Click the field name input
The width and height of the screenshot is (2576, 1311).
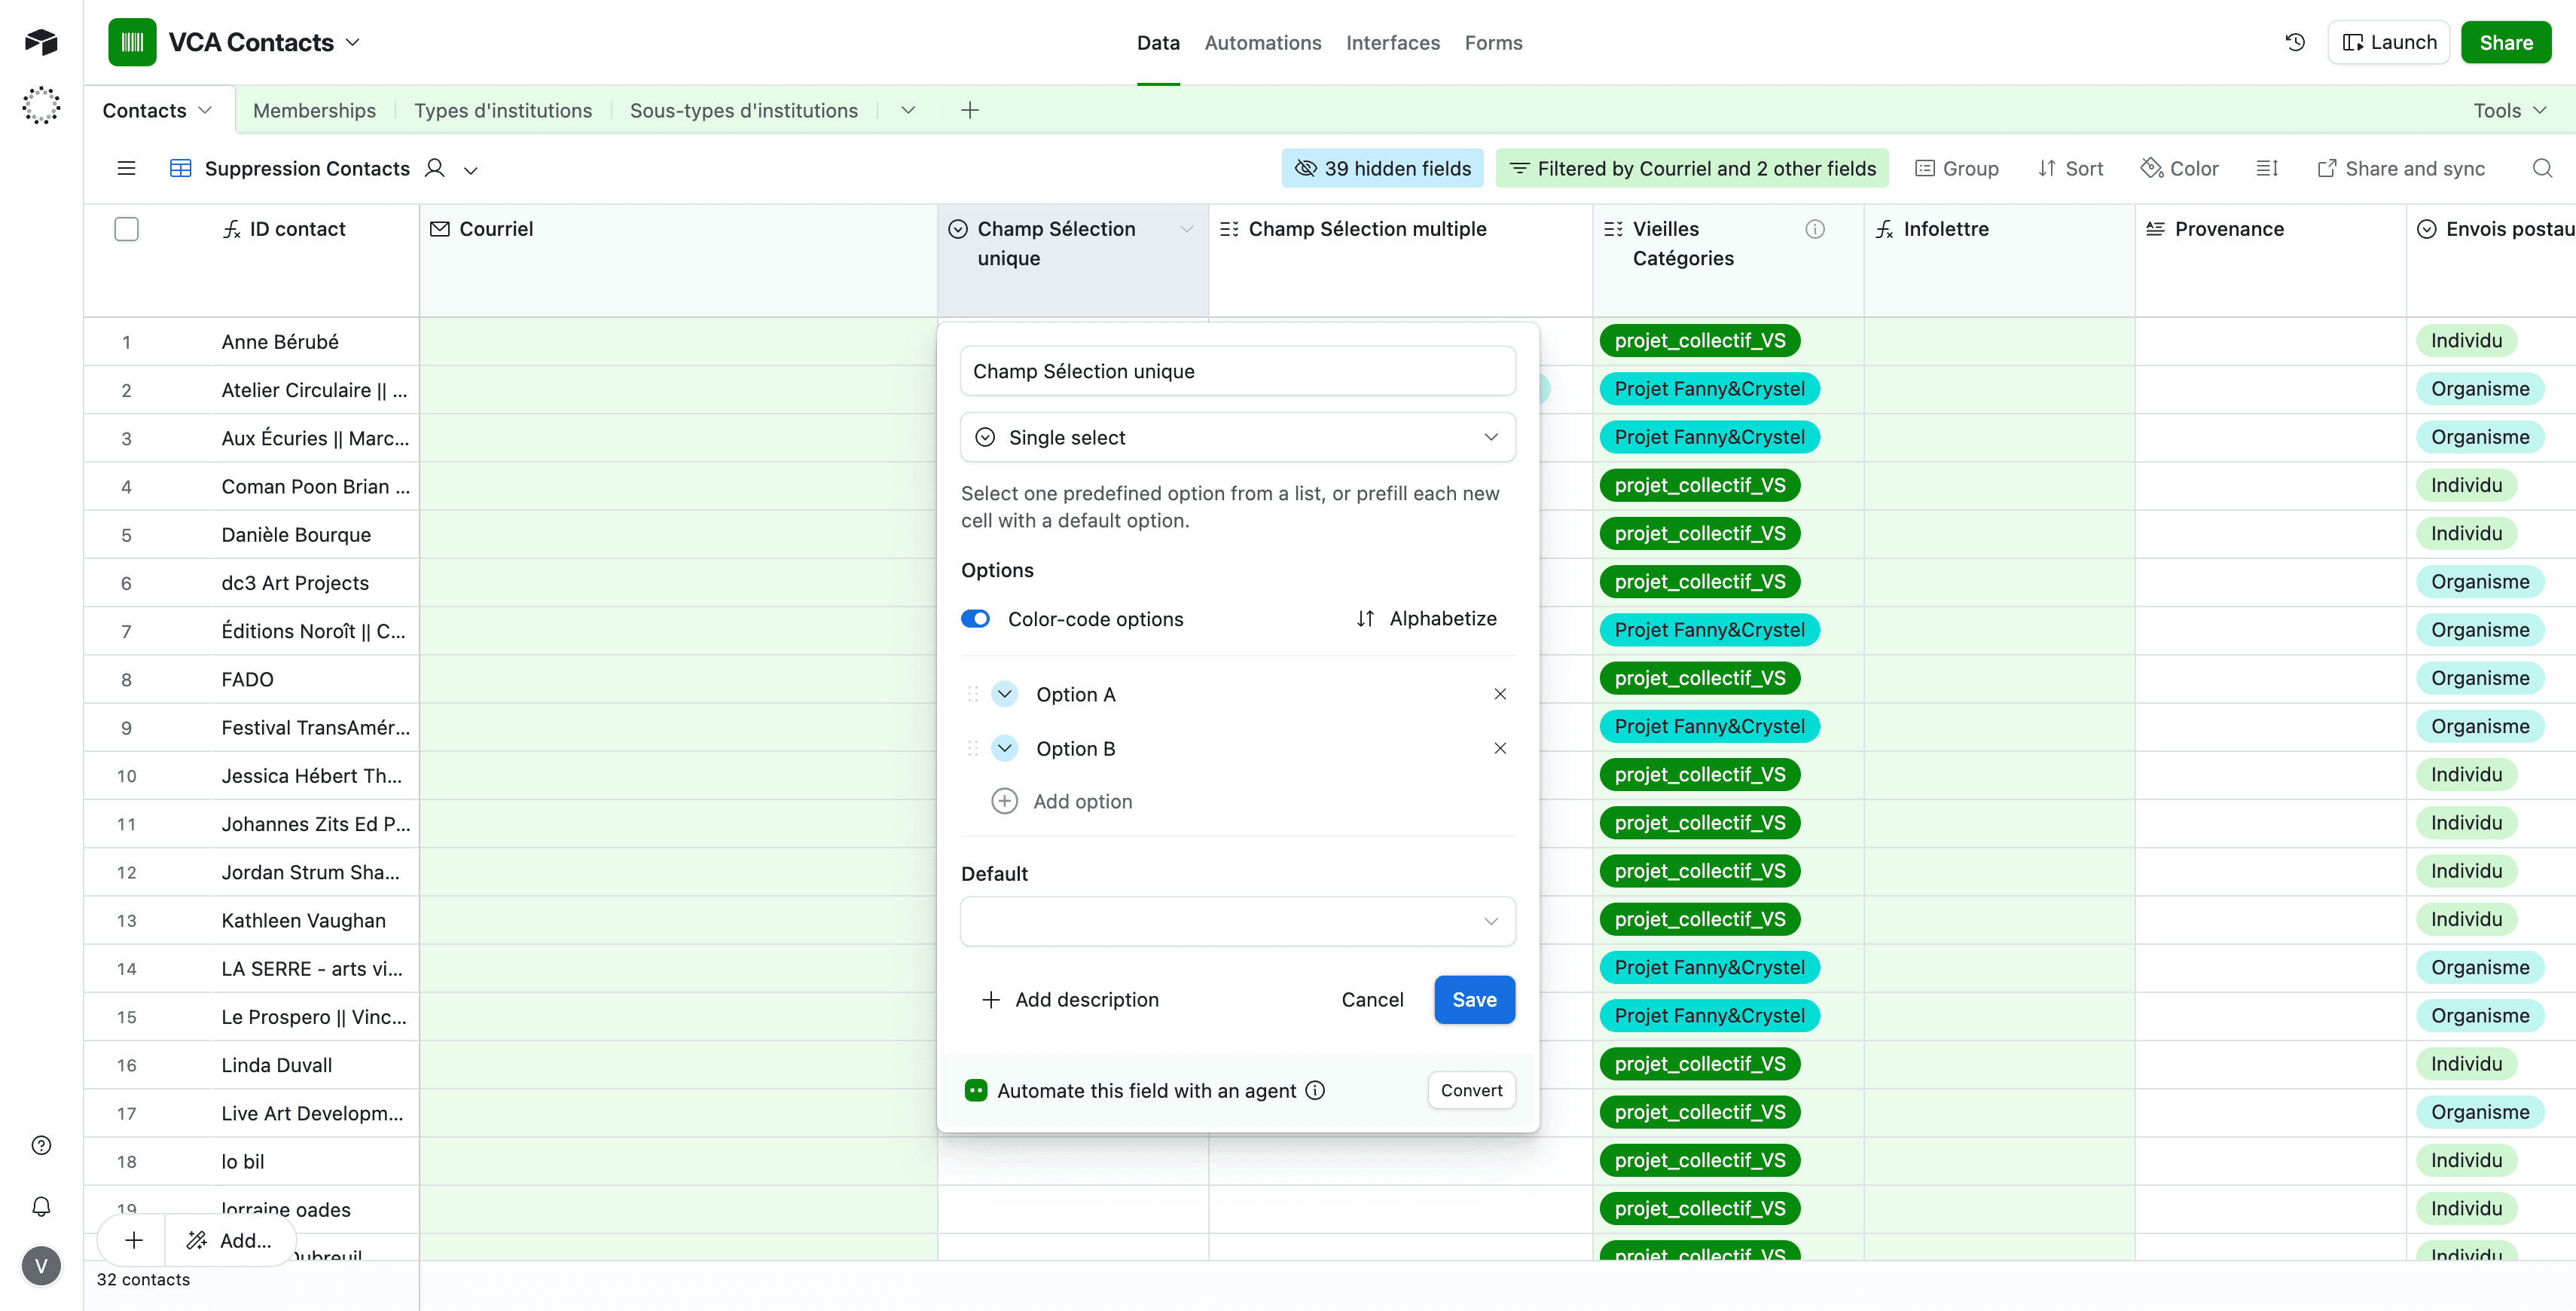pyautogui.click(x=1237, y=371)
